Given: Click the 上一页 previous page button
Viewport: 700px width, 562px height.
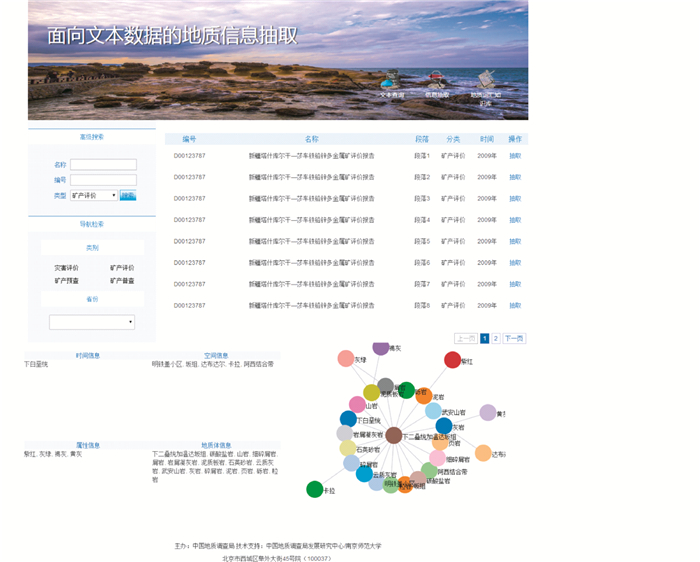Looking at the screenshot, I should [466, 339].
